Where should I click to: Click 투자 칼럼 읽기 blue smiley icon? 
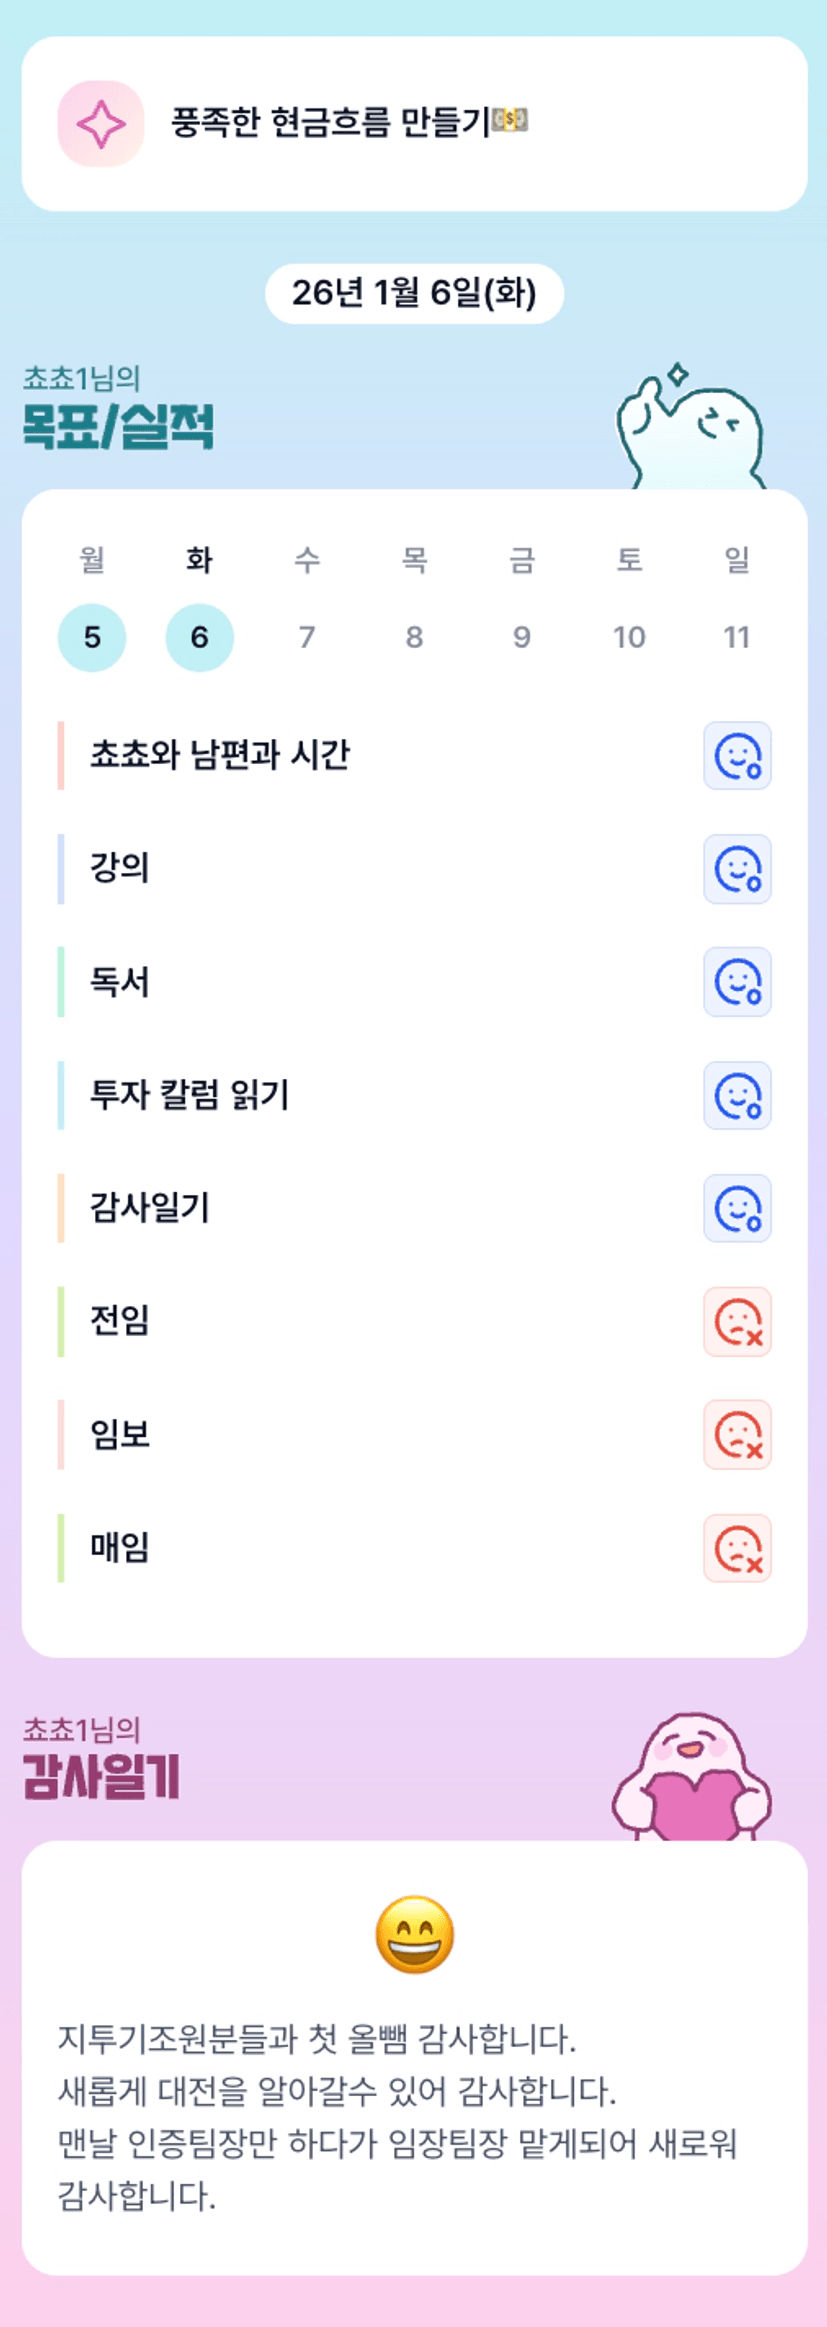[x=737, y=1096]
